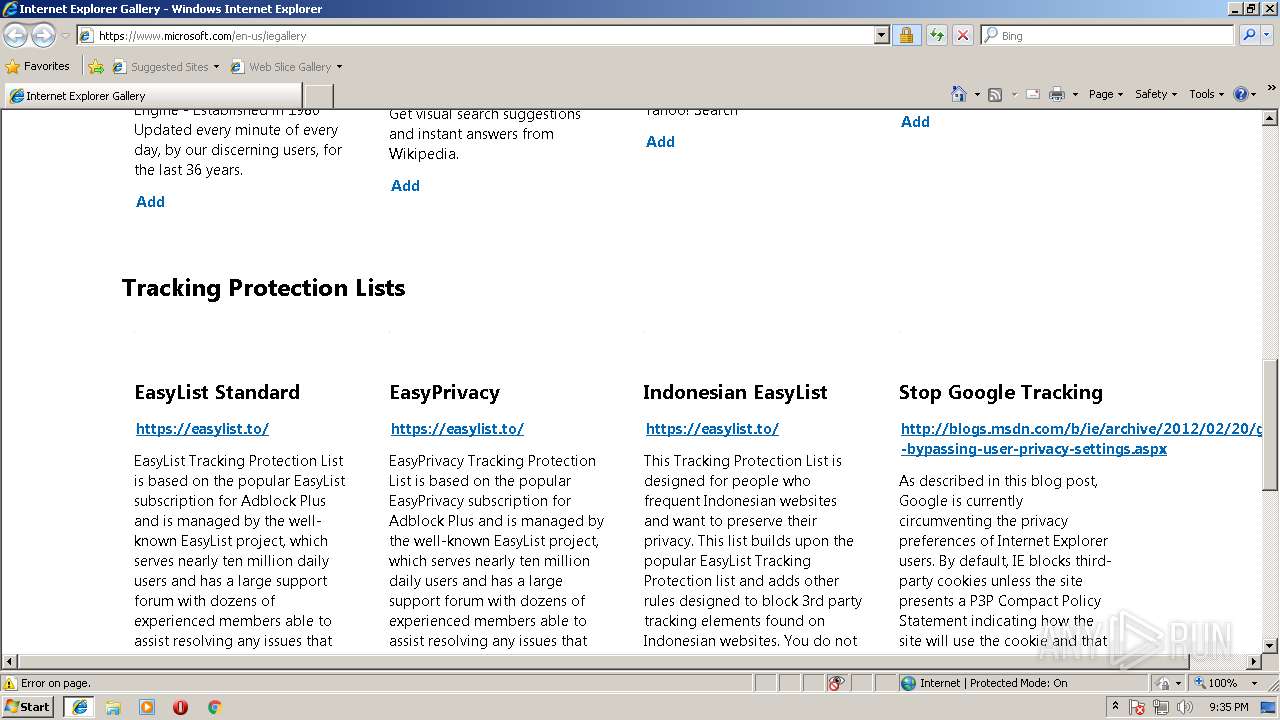
Task: Open the popup blocker status icon
Action: 836,683
